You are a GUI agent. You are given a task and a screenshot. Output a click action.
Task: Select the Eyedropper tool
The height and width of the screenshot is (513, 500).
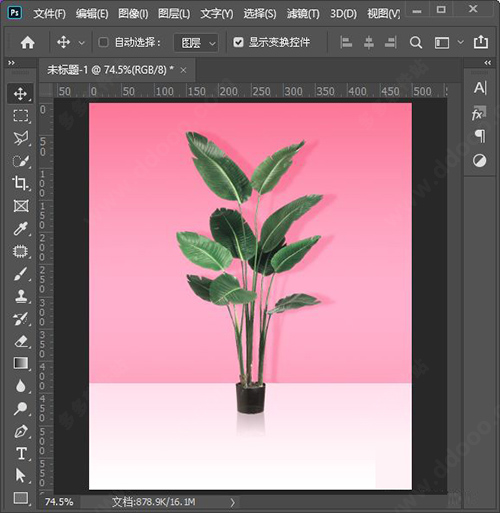20,229
